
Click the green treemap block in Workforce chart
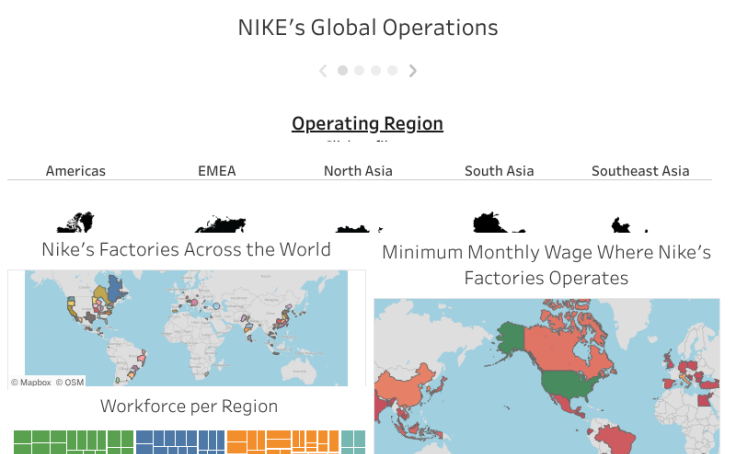coord(72,441)
